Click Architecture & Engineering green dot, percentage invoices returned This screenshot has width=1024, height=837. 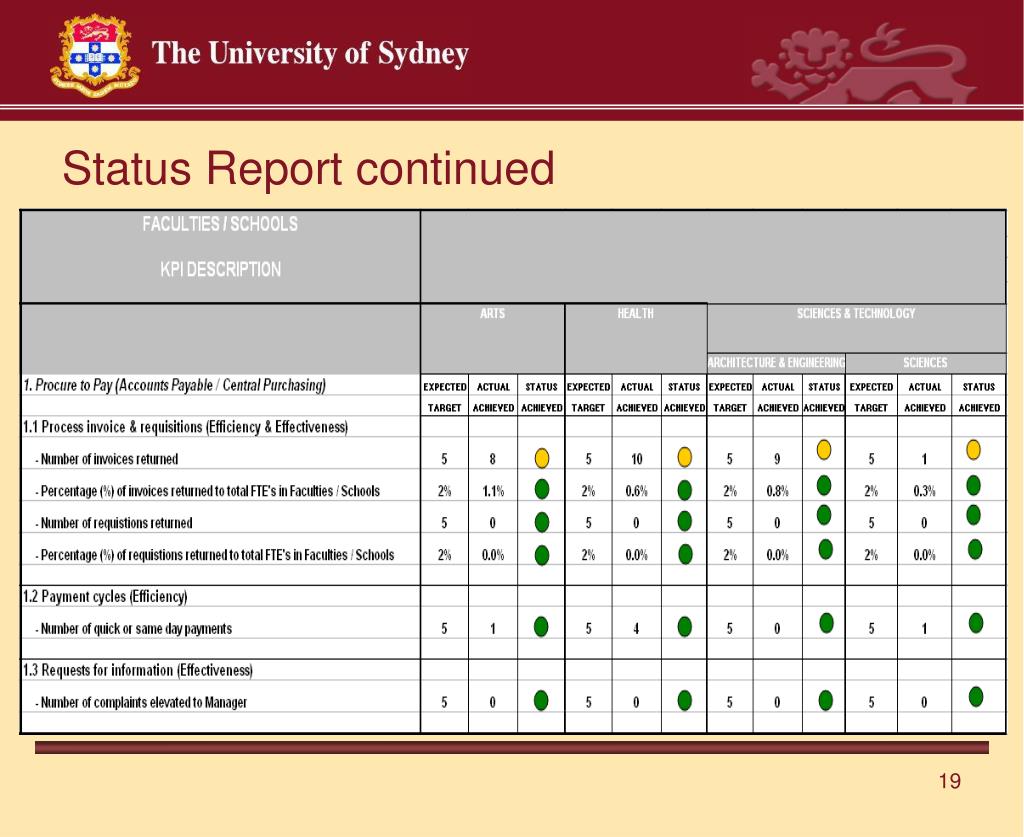[824, 485]
